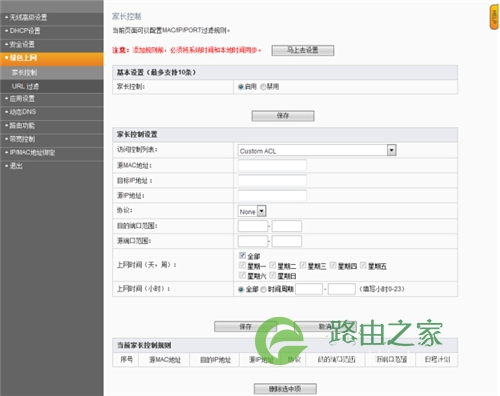Toggle 星期五 checkbox
The width and height of the screenshot is (500, 396).
click(x=363, y=266)
